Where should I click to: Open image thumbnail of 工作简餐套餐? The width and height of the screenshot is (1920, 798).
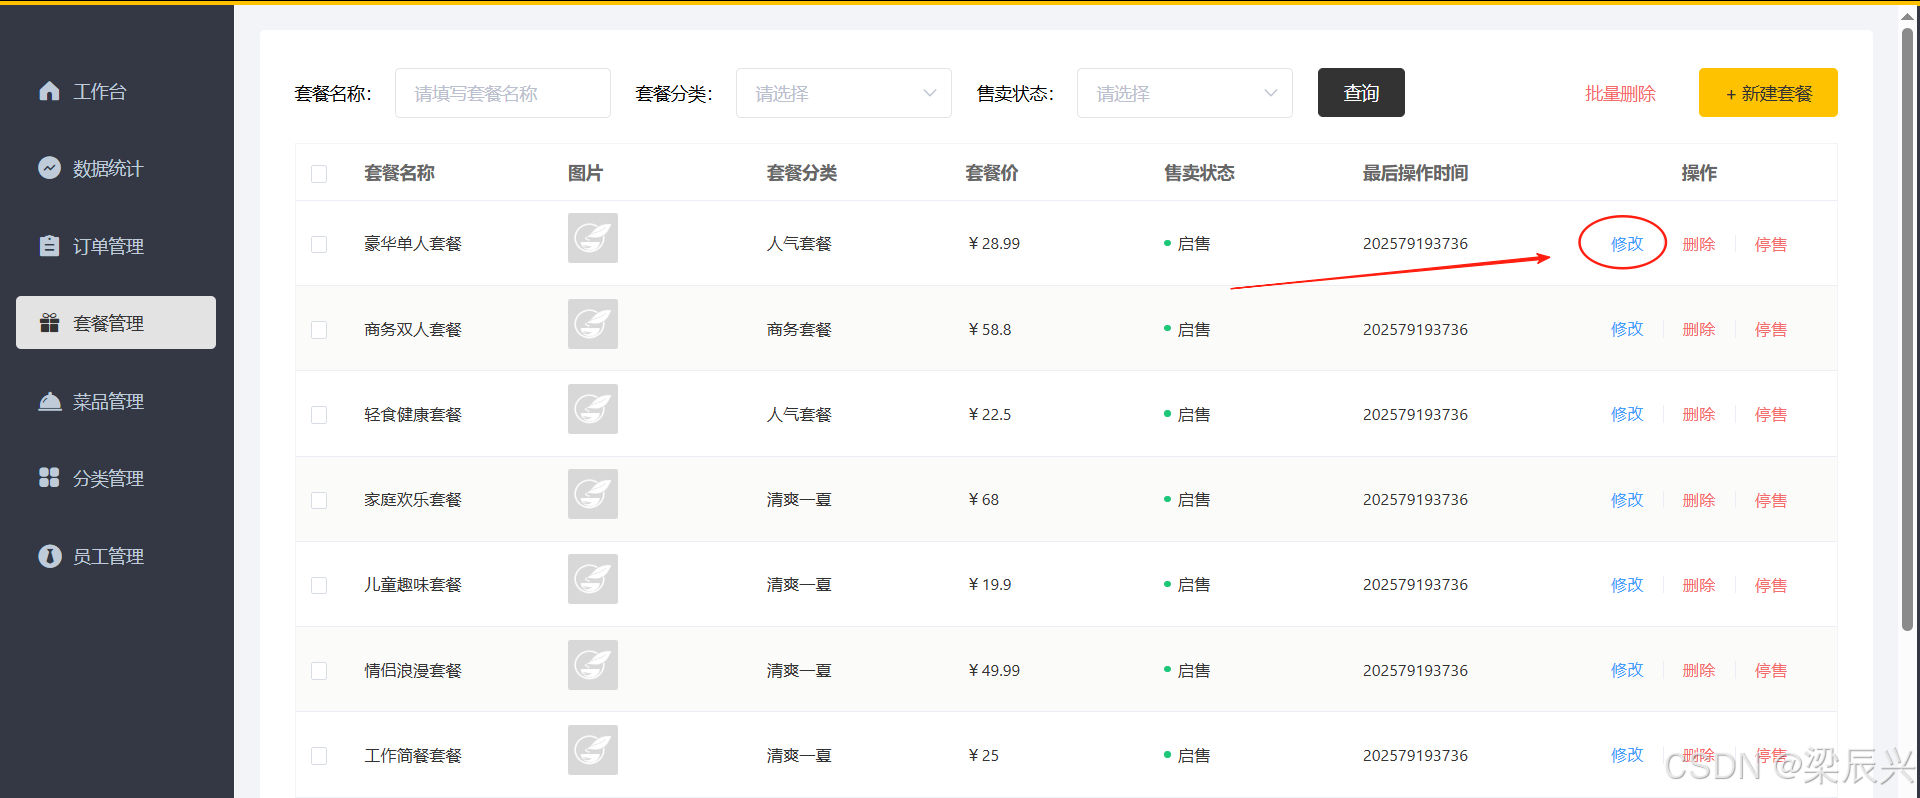coord(593,750)
